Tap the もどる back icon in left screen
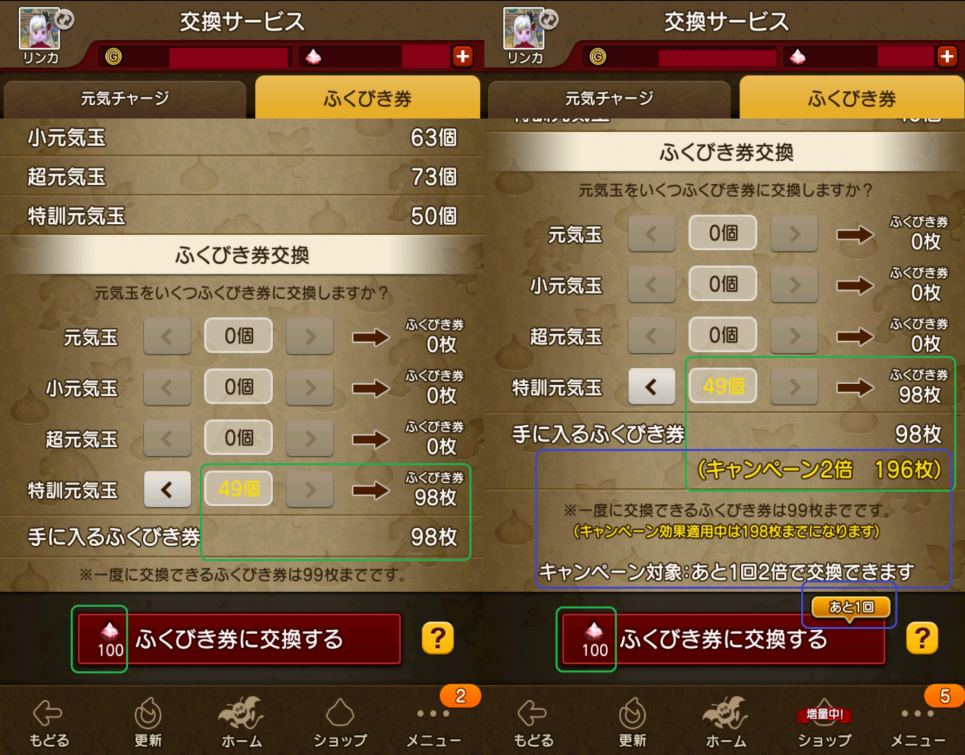This screenshot has width=965, height=755. tap(49, 721)
